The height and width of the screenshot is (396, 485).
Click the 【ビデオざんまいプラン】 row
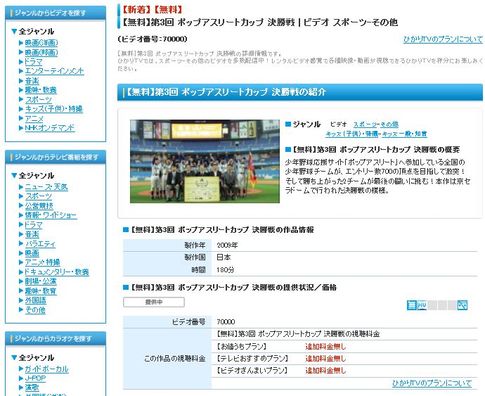[345, 371]
